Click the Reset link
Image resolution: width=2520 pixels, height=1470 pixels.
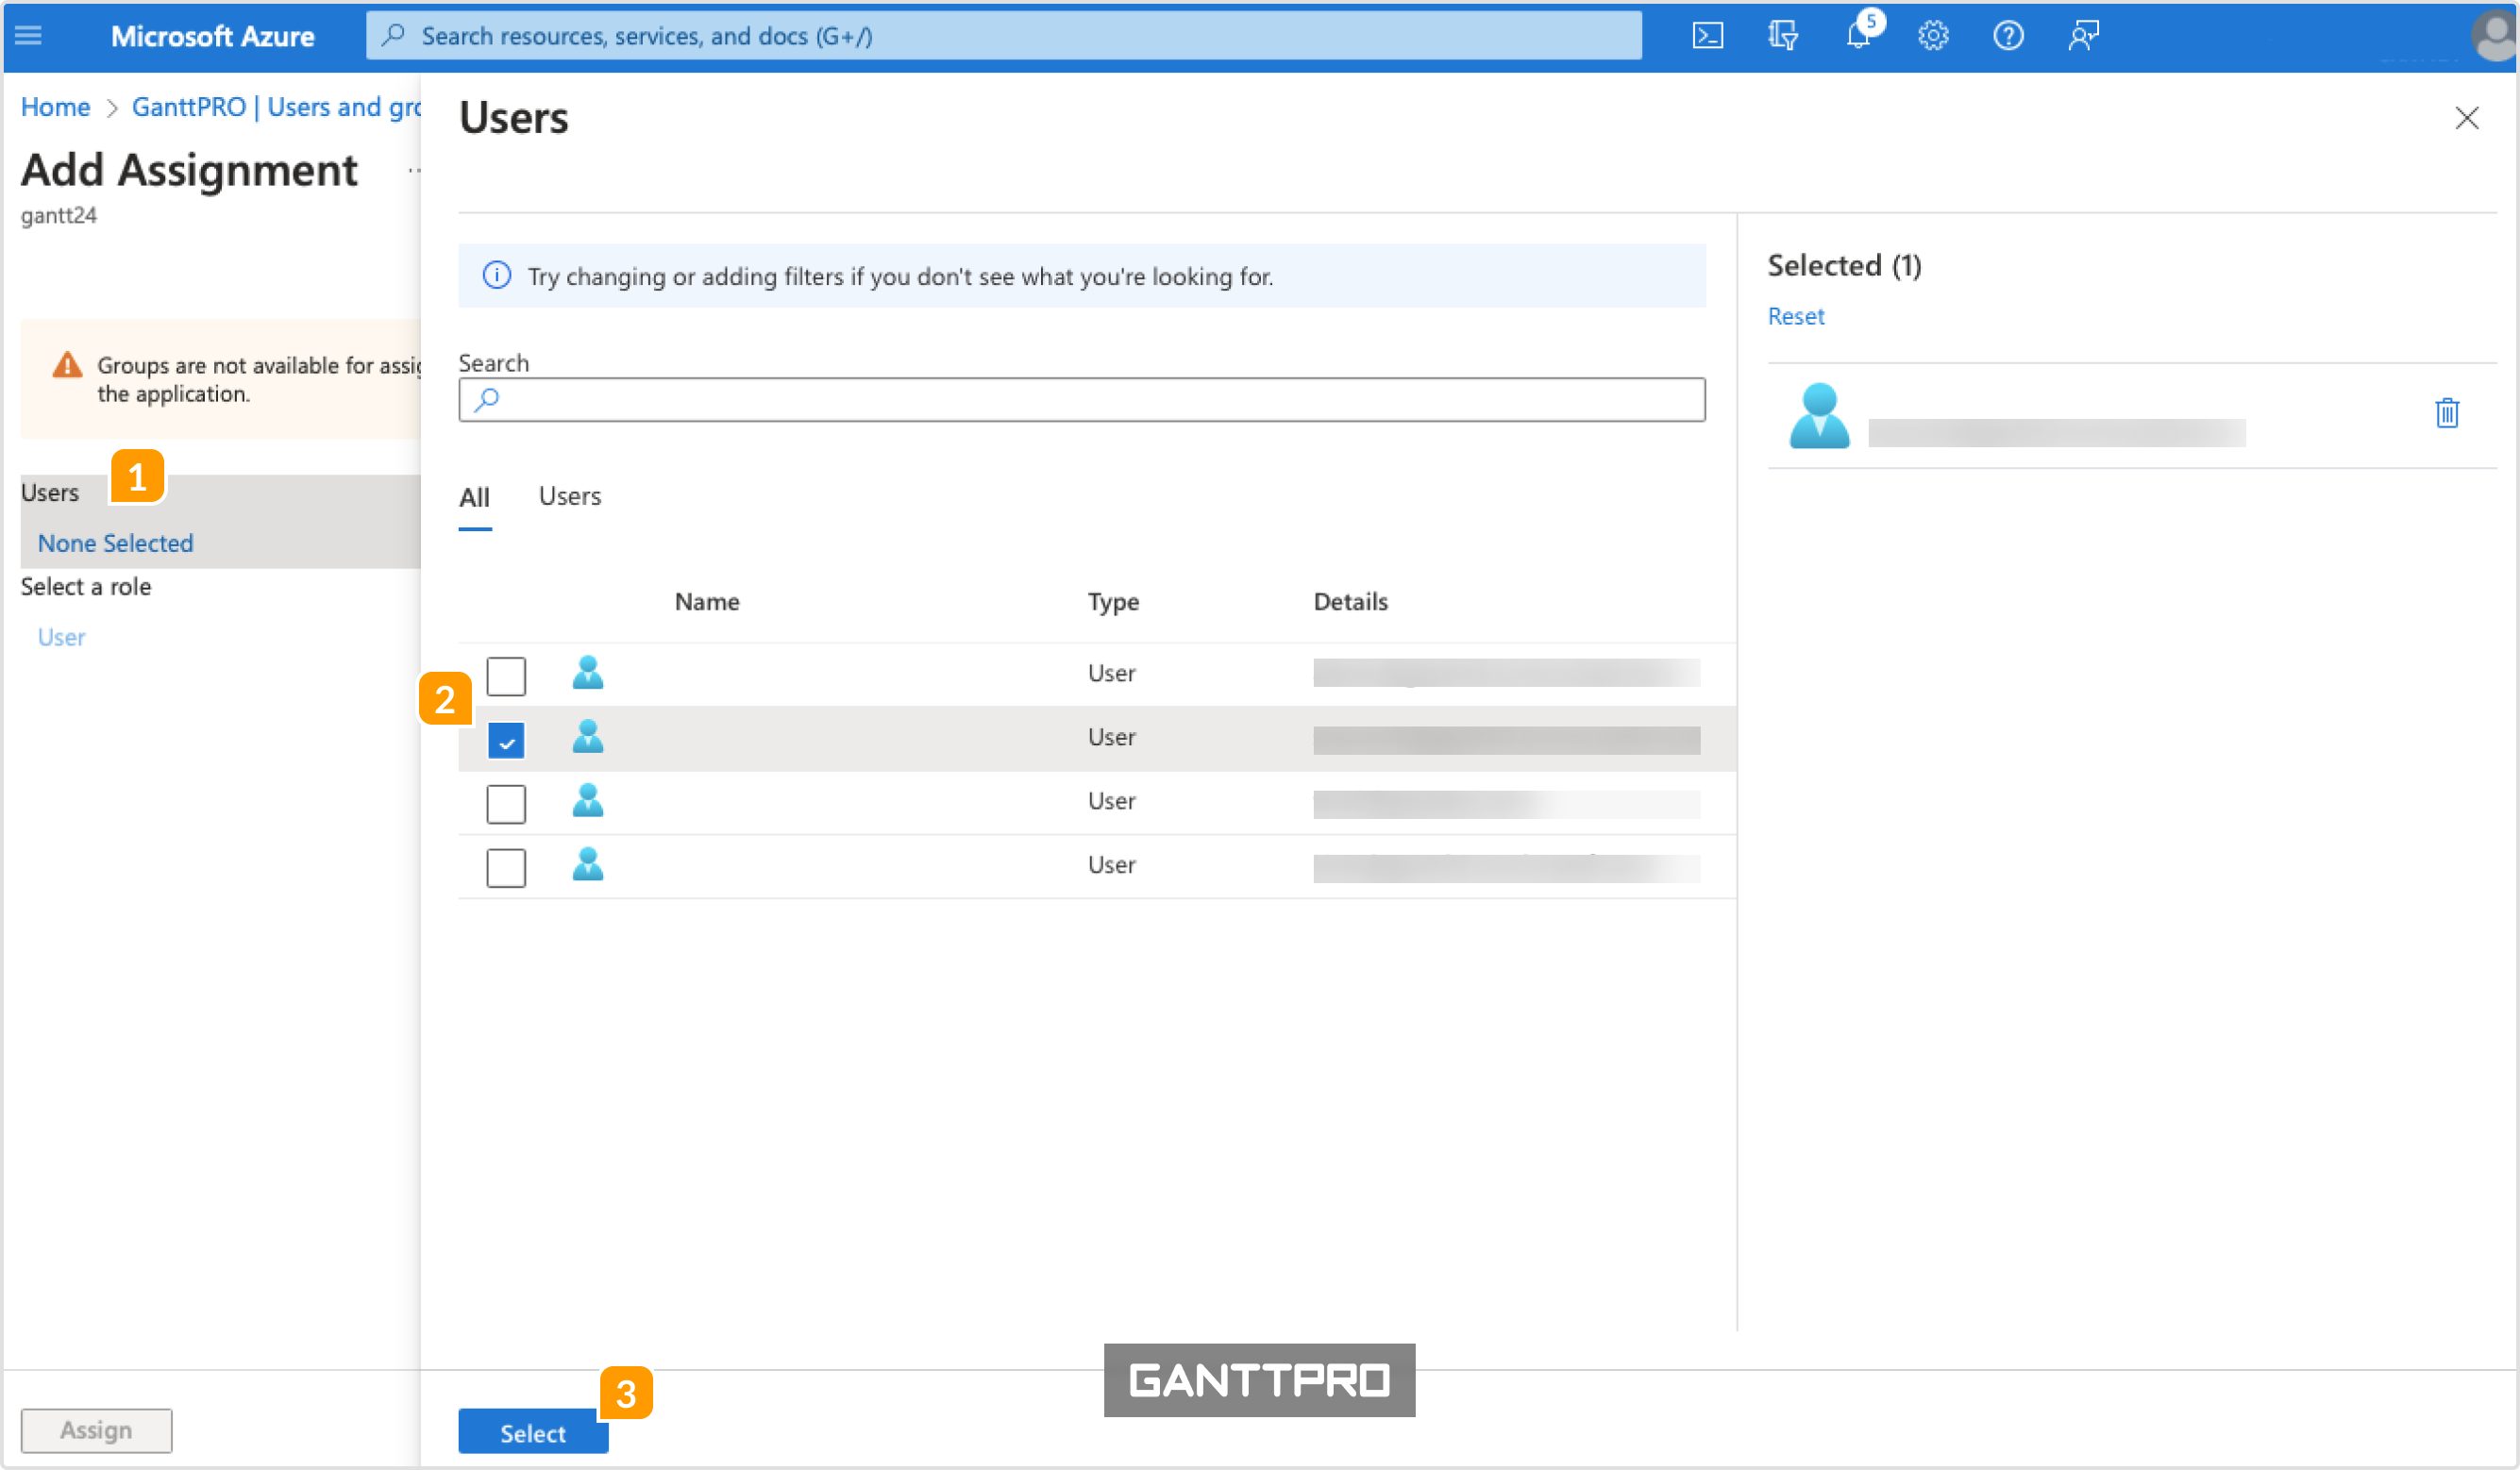(1796, 316)
